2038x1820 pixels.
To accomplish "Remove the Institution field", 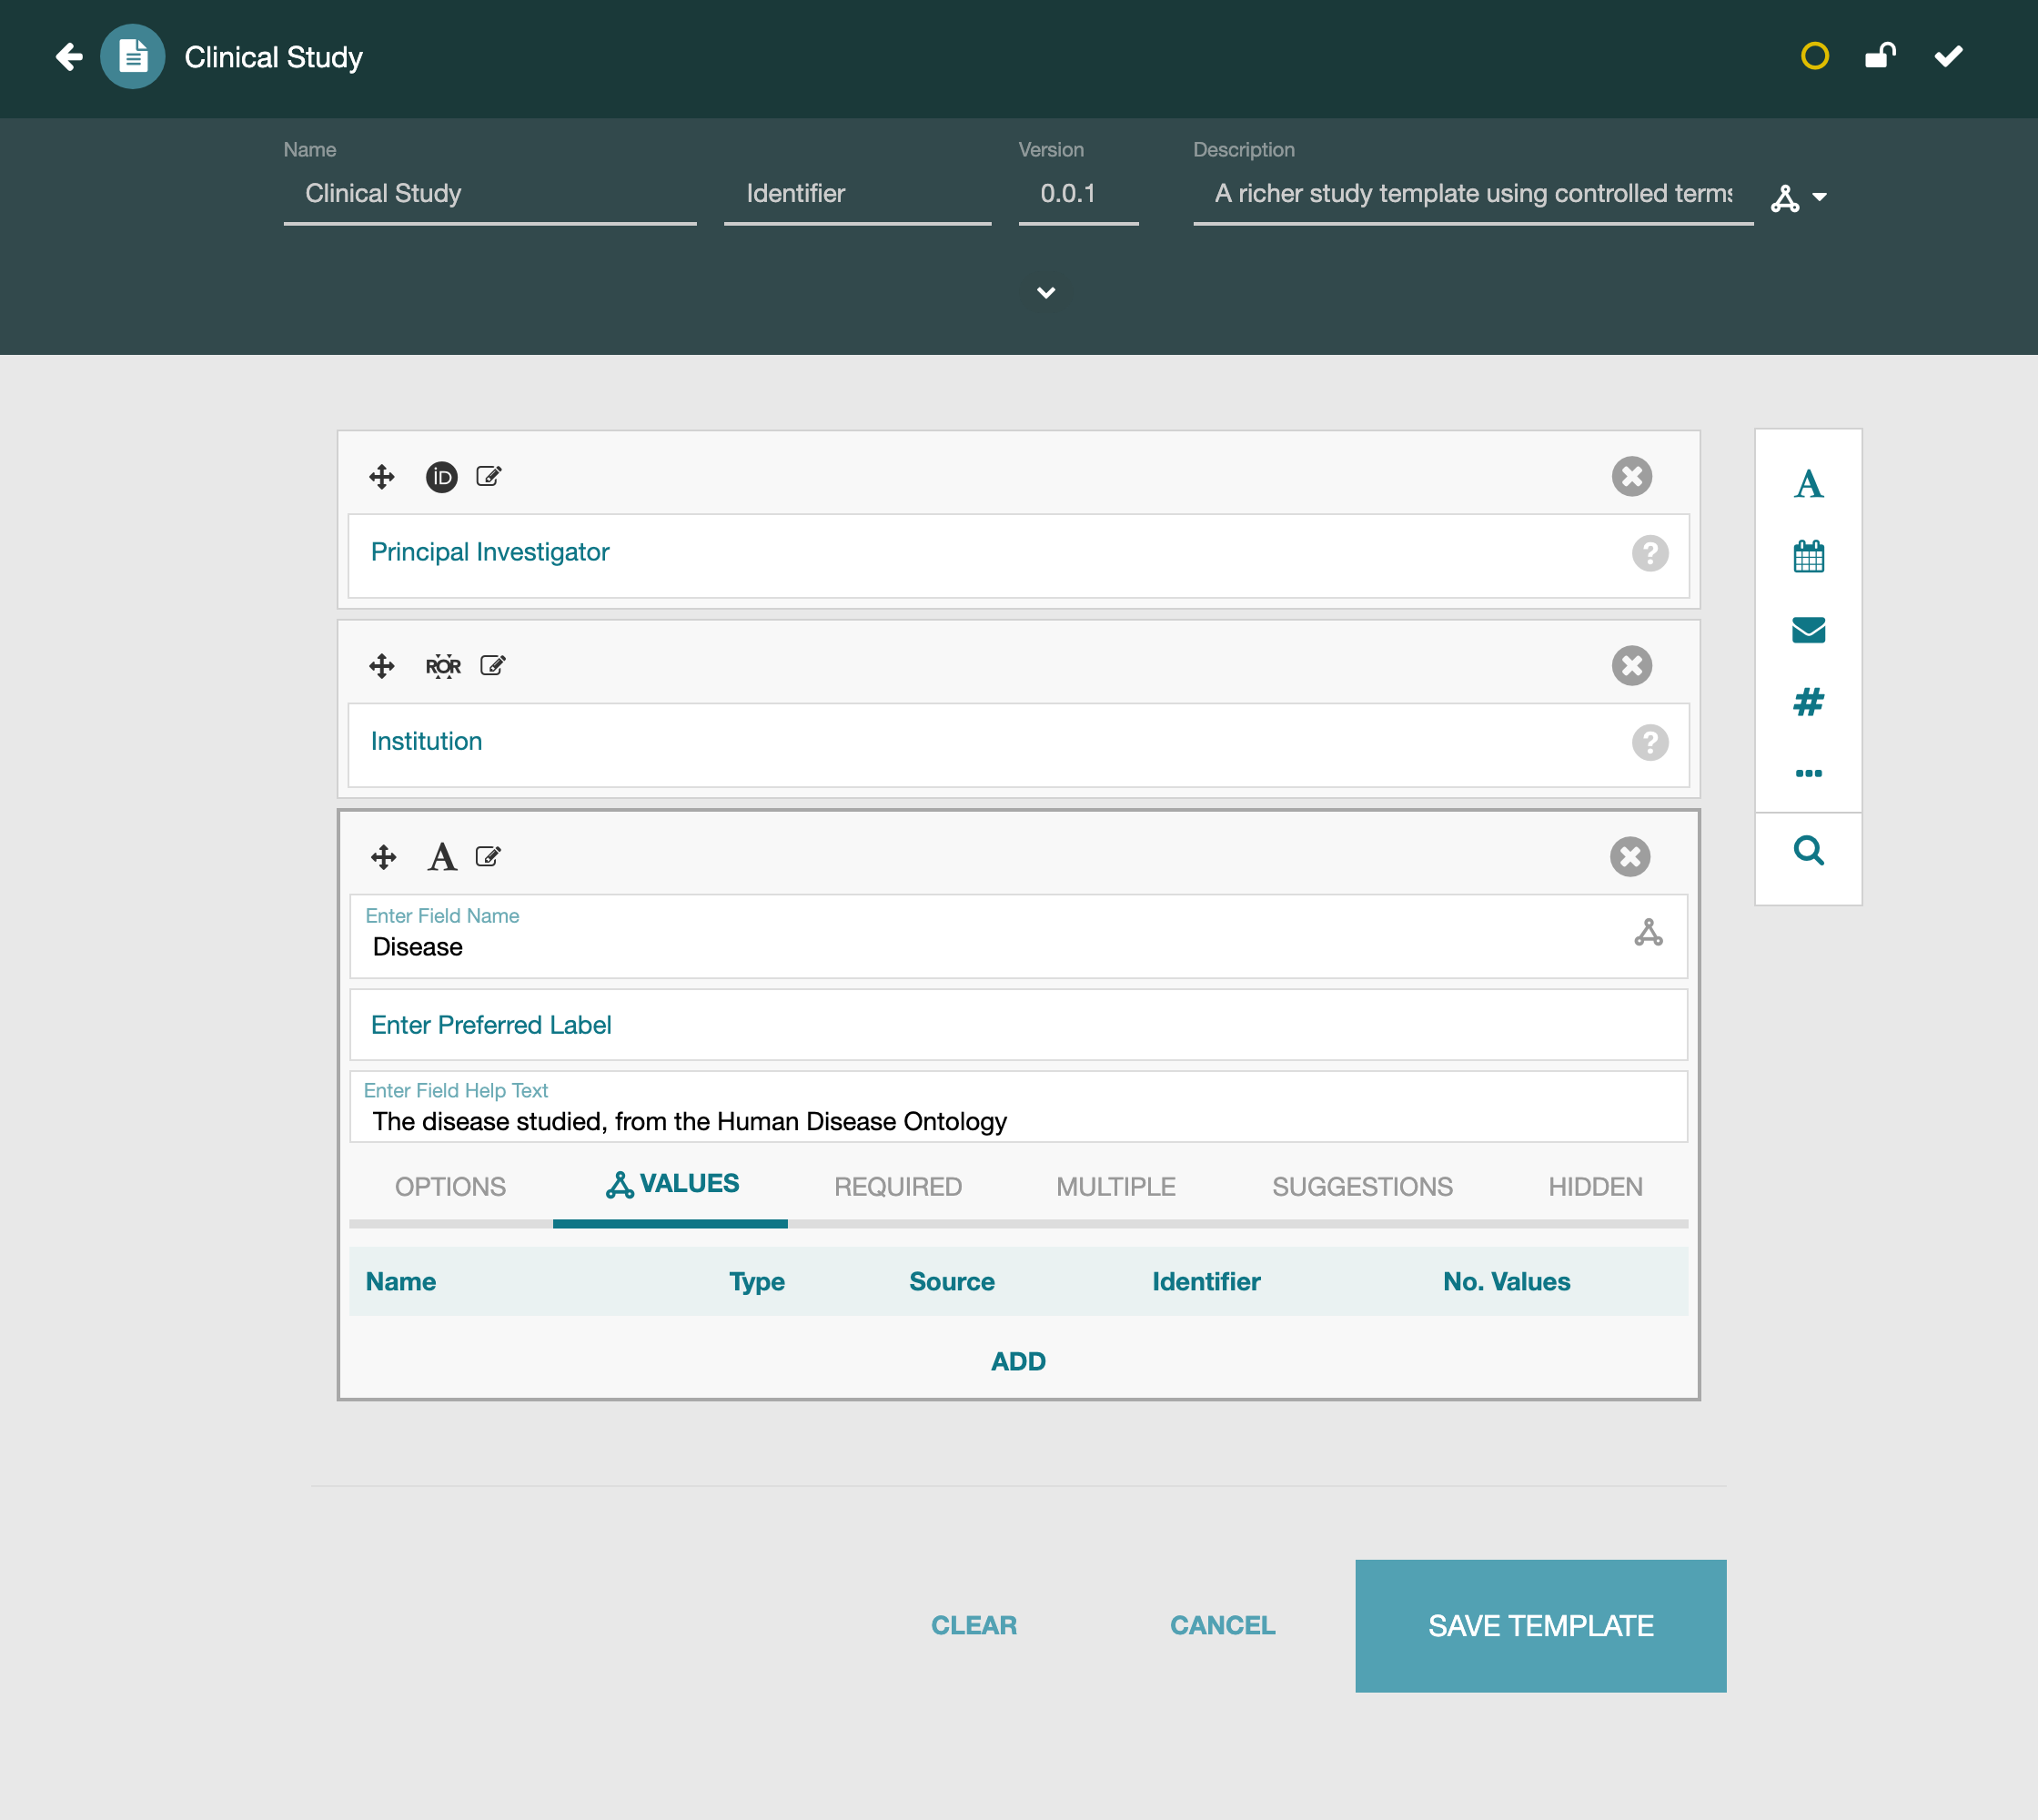I will click(1632, 666).
